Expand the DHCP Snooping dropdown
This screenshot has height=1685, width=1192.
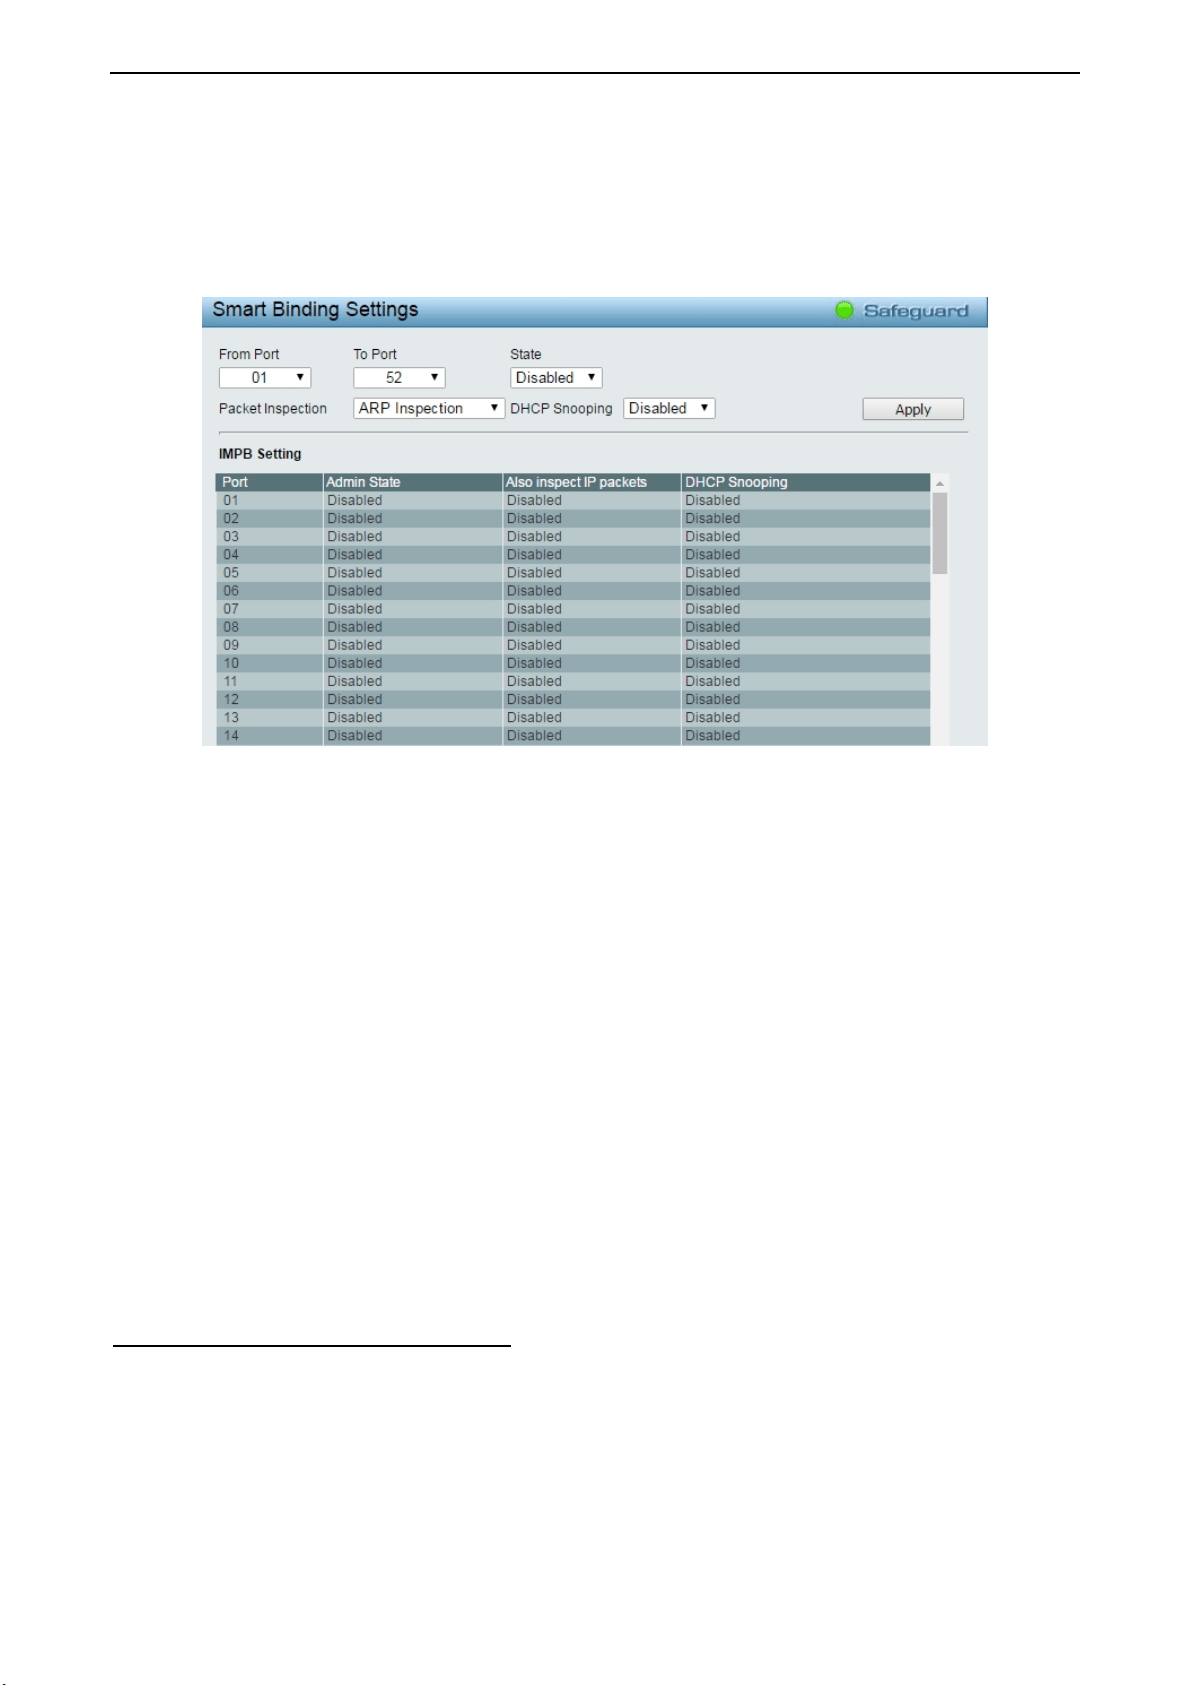[x=669, y=408]
